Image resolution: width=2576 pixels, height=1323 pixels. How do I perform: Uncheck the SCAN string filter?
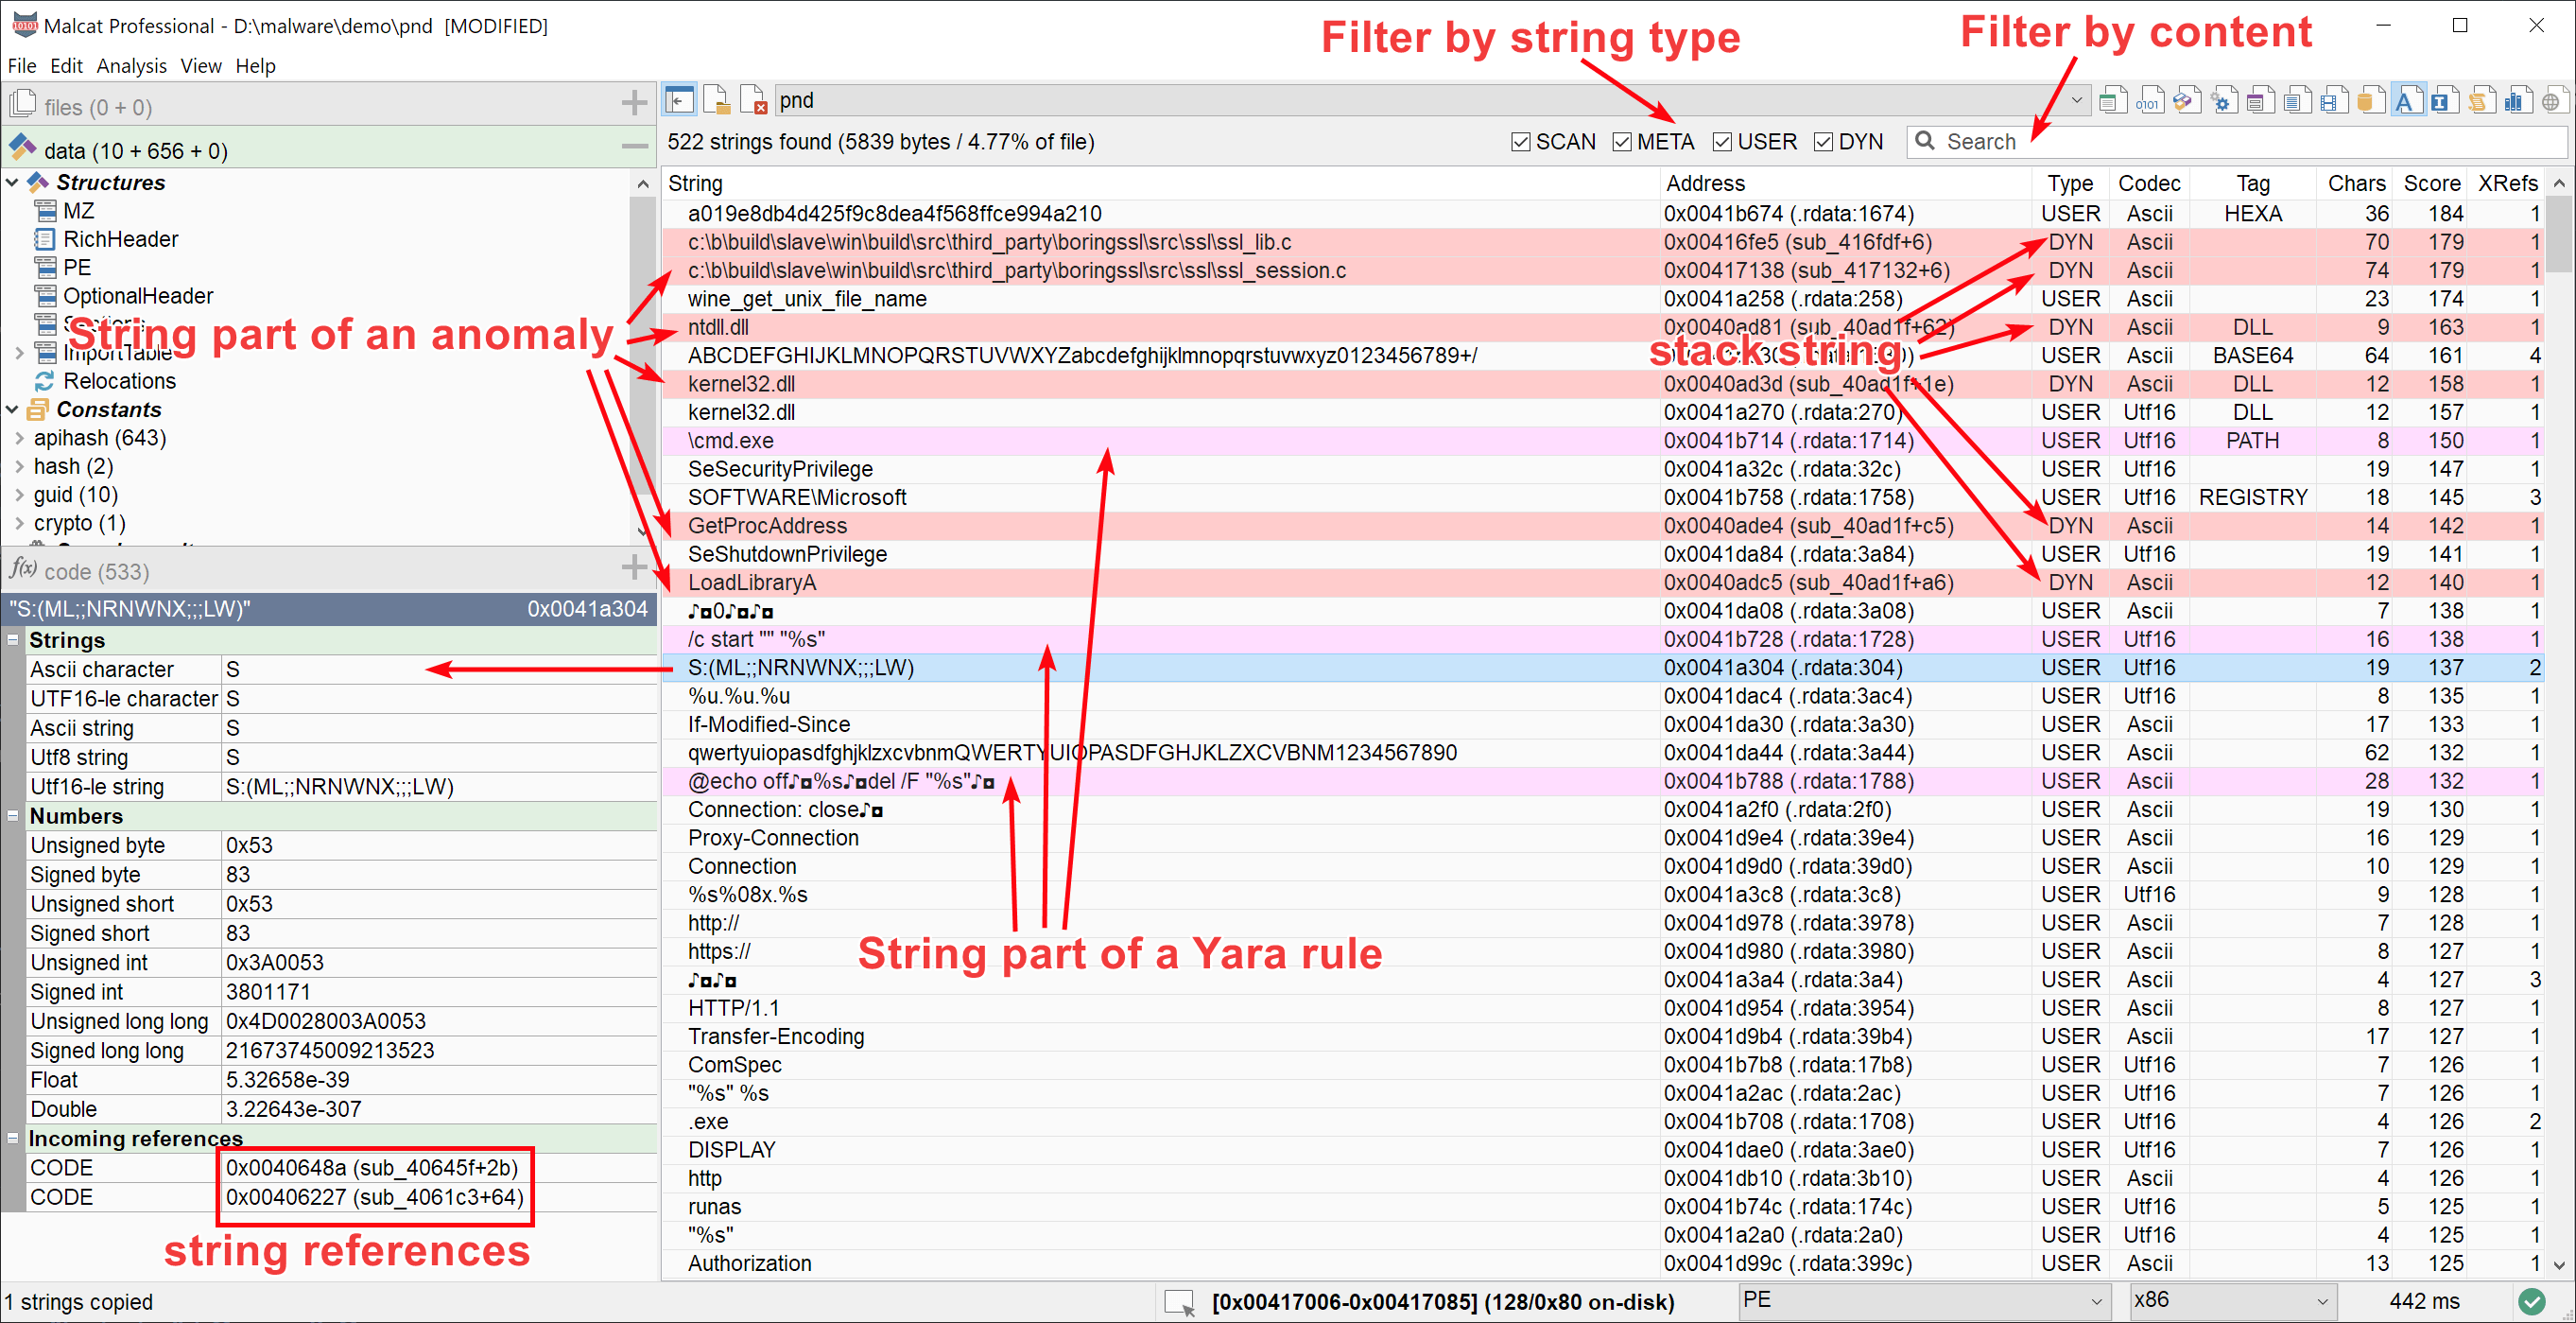(x=1520, y=141)
